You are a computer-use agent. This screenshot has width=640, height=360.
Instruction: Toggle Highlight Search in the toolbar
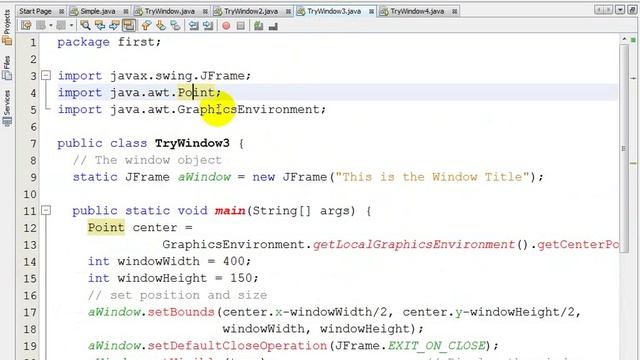tap(129, 26)
